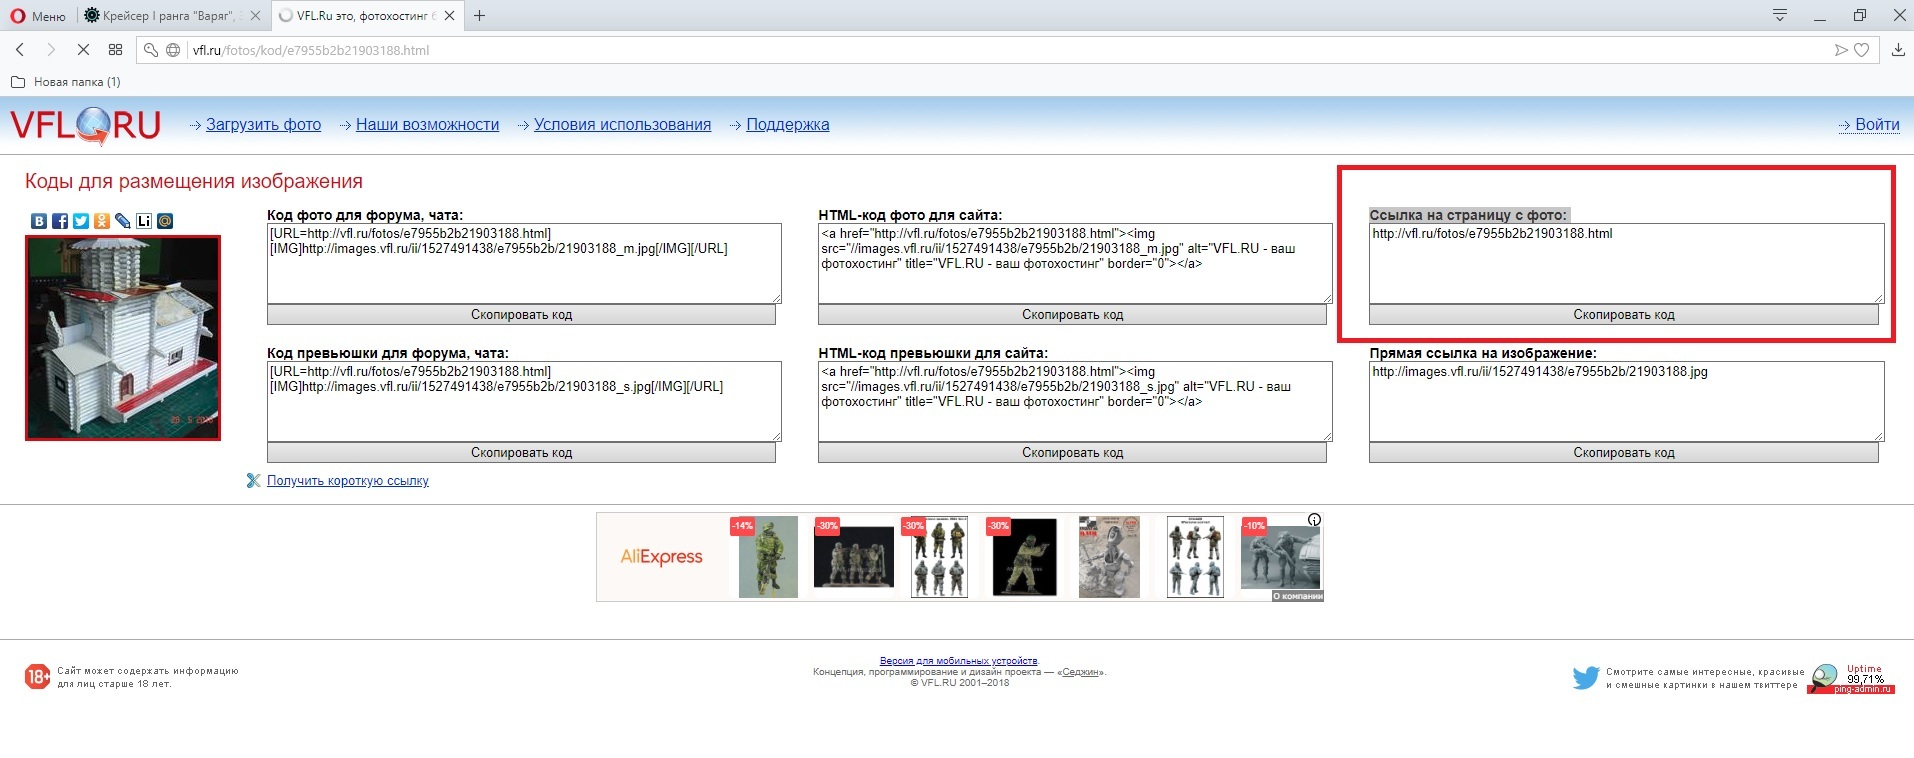Screen dimensions: 1914x758
Task: Copy the direct image link code
Action: pyautogui.click(x=1623, y=453)
